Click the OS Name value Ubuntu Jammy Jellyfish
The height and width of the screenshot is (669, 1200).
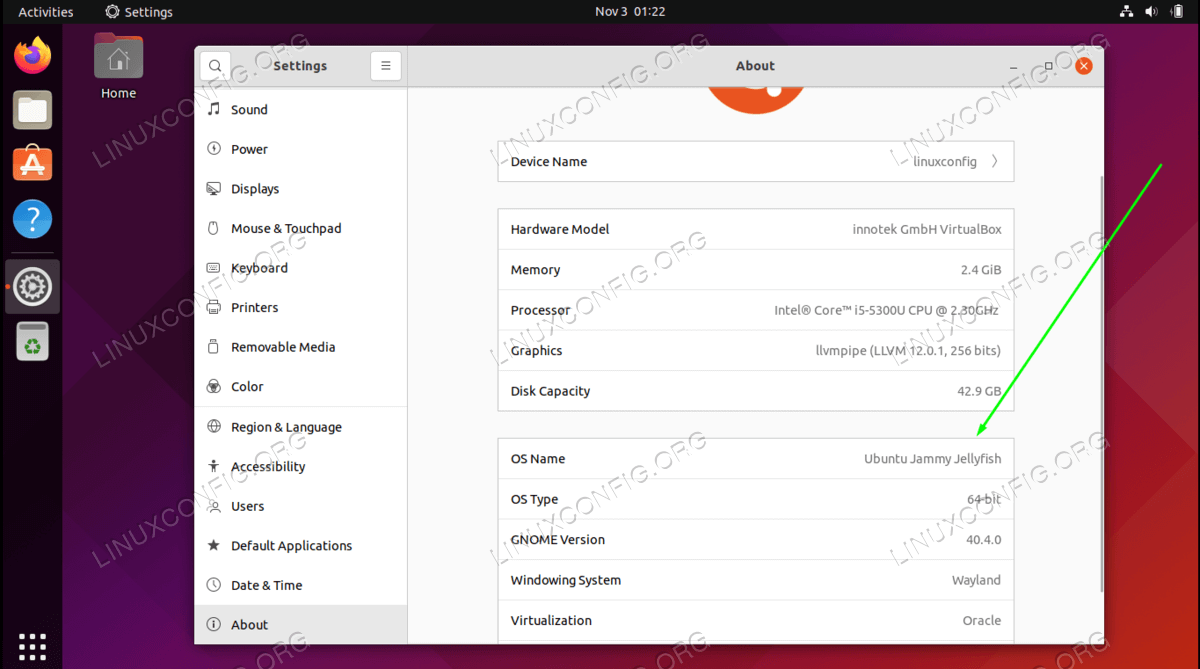933,459
